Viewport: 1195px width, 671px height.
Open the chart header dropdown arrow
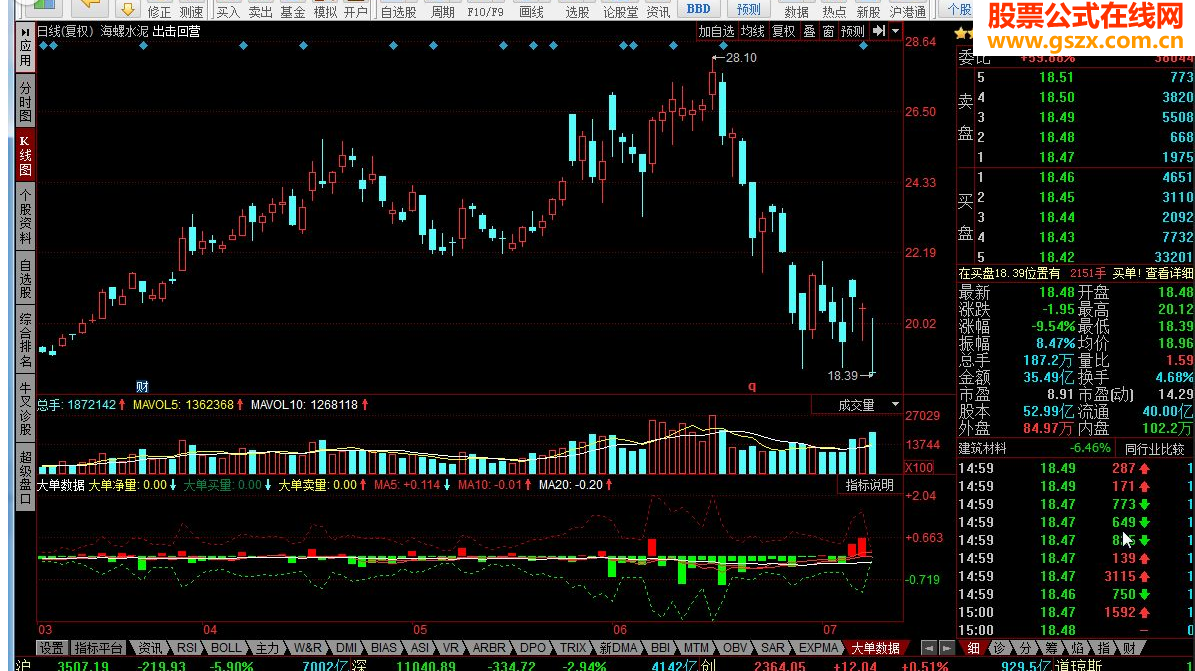coord(895,31)
